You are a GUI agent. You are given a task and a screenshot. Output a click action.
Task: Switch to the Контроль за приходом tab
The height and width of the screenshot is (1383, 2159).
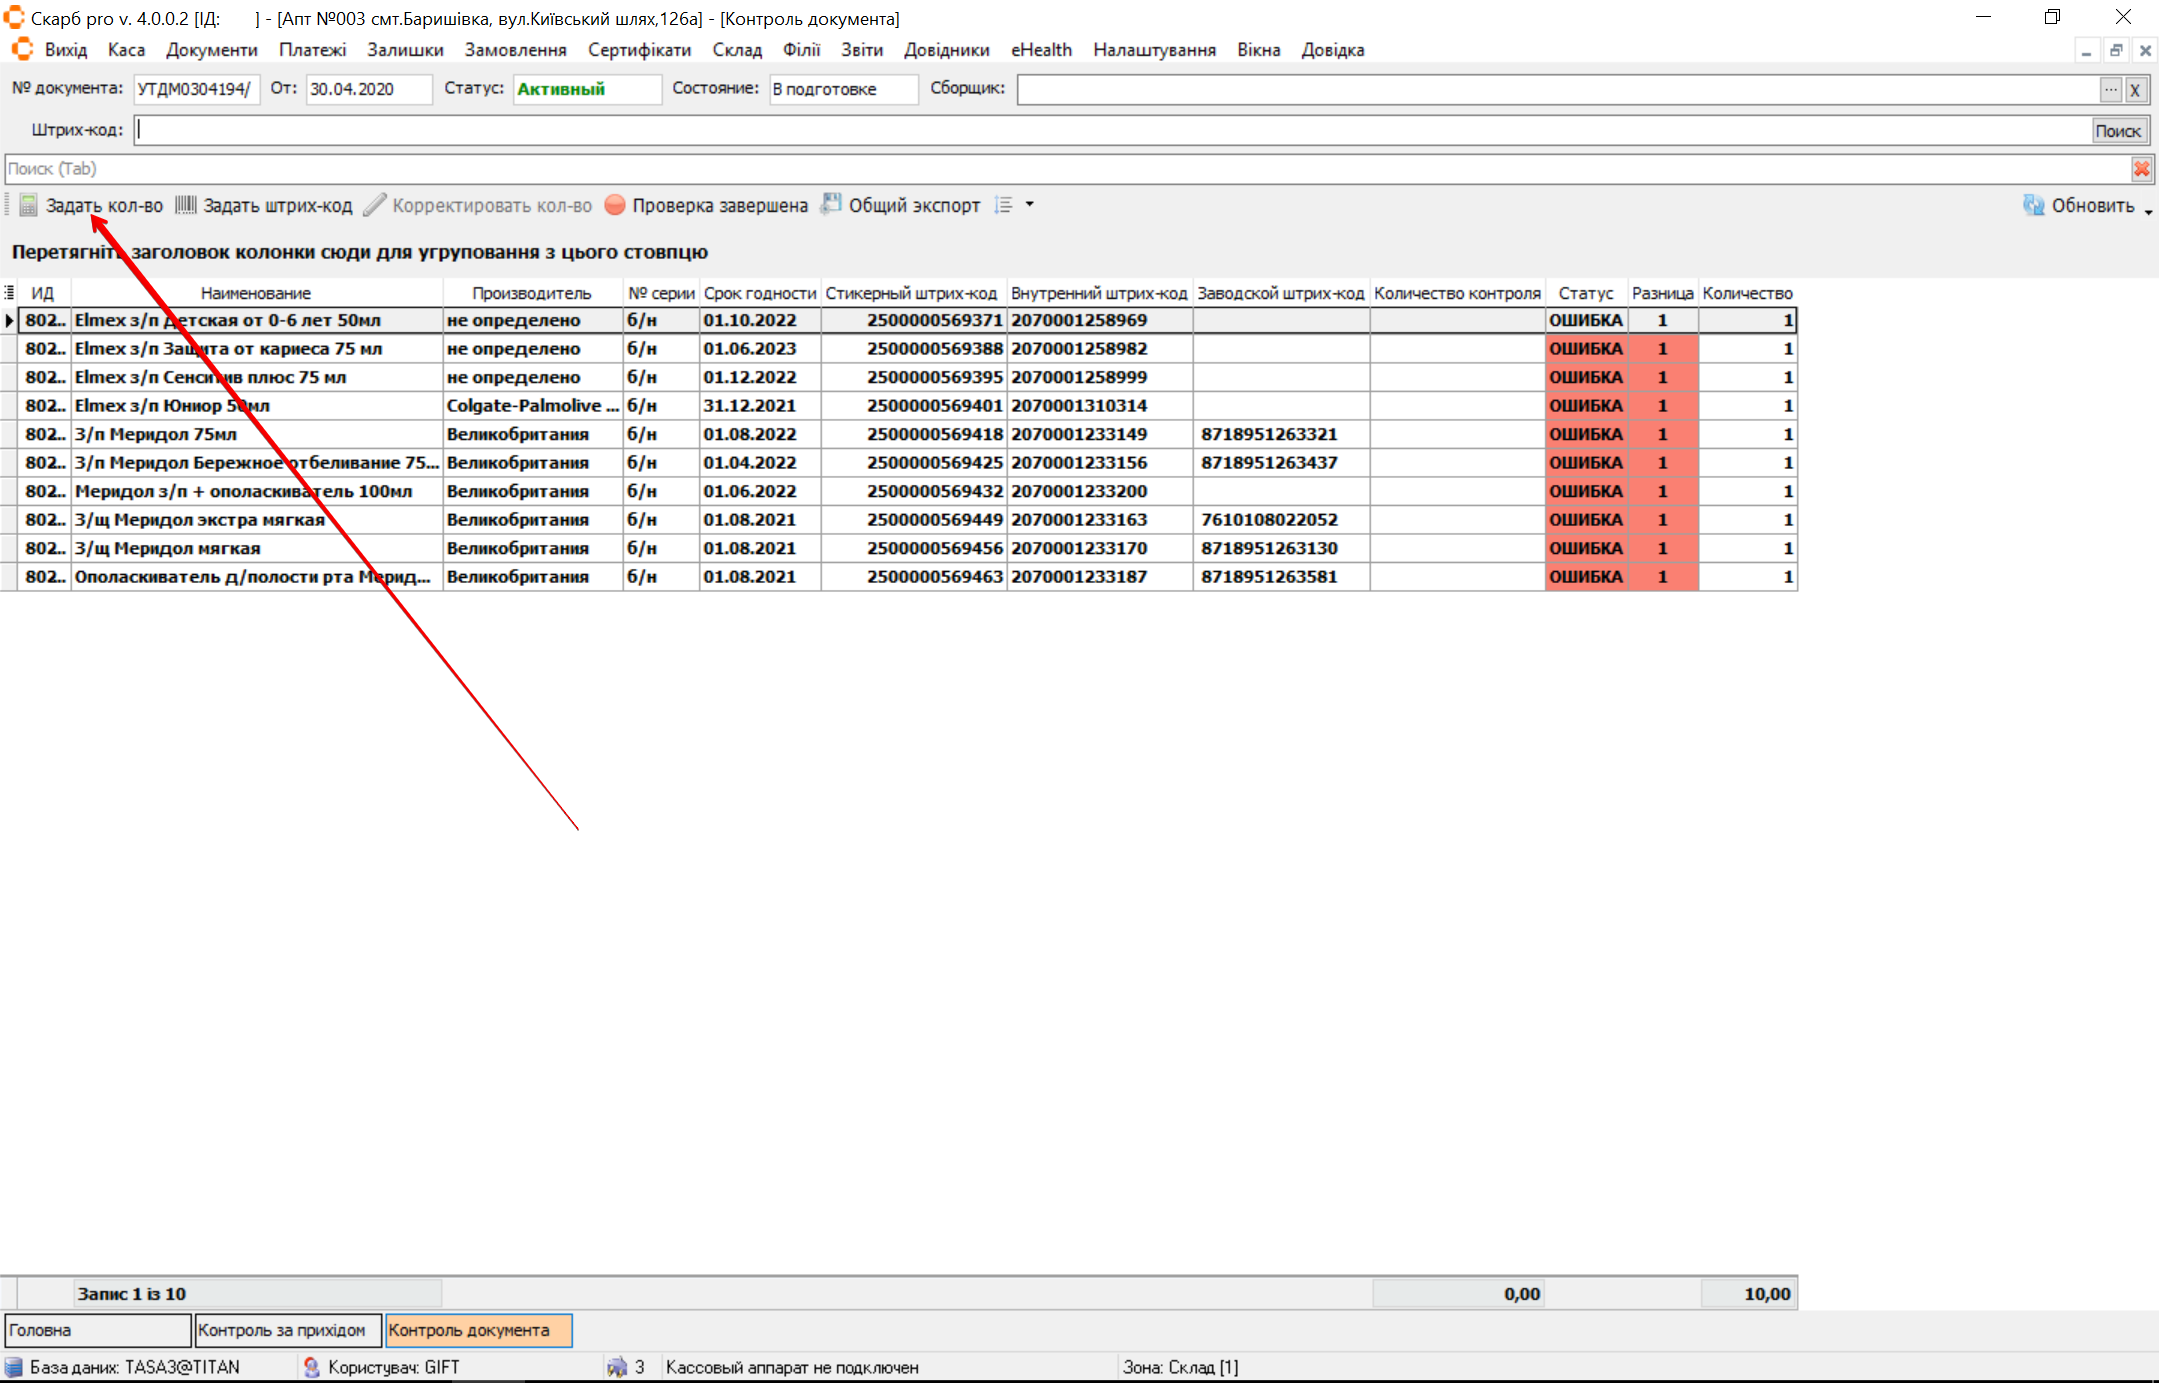pos(287,1330)
